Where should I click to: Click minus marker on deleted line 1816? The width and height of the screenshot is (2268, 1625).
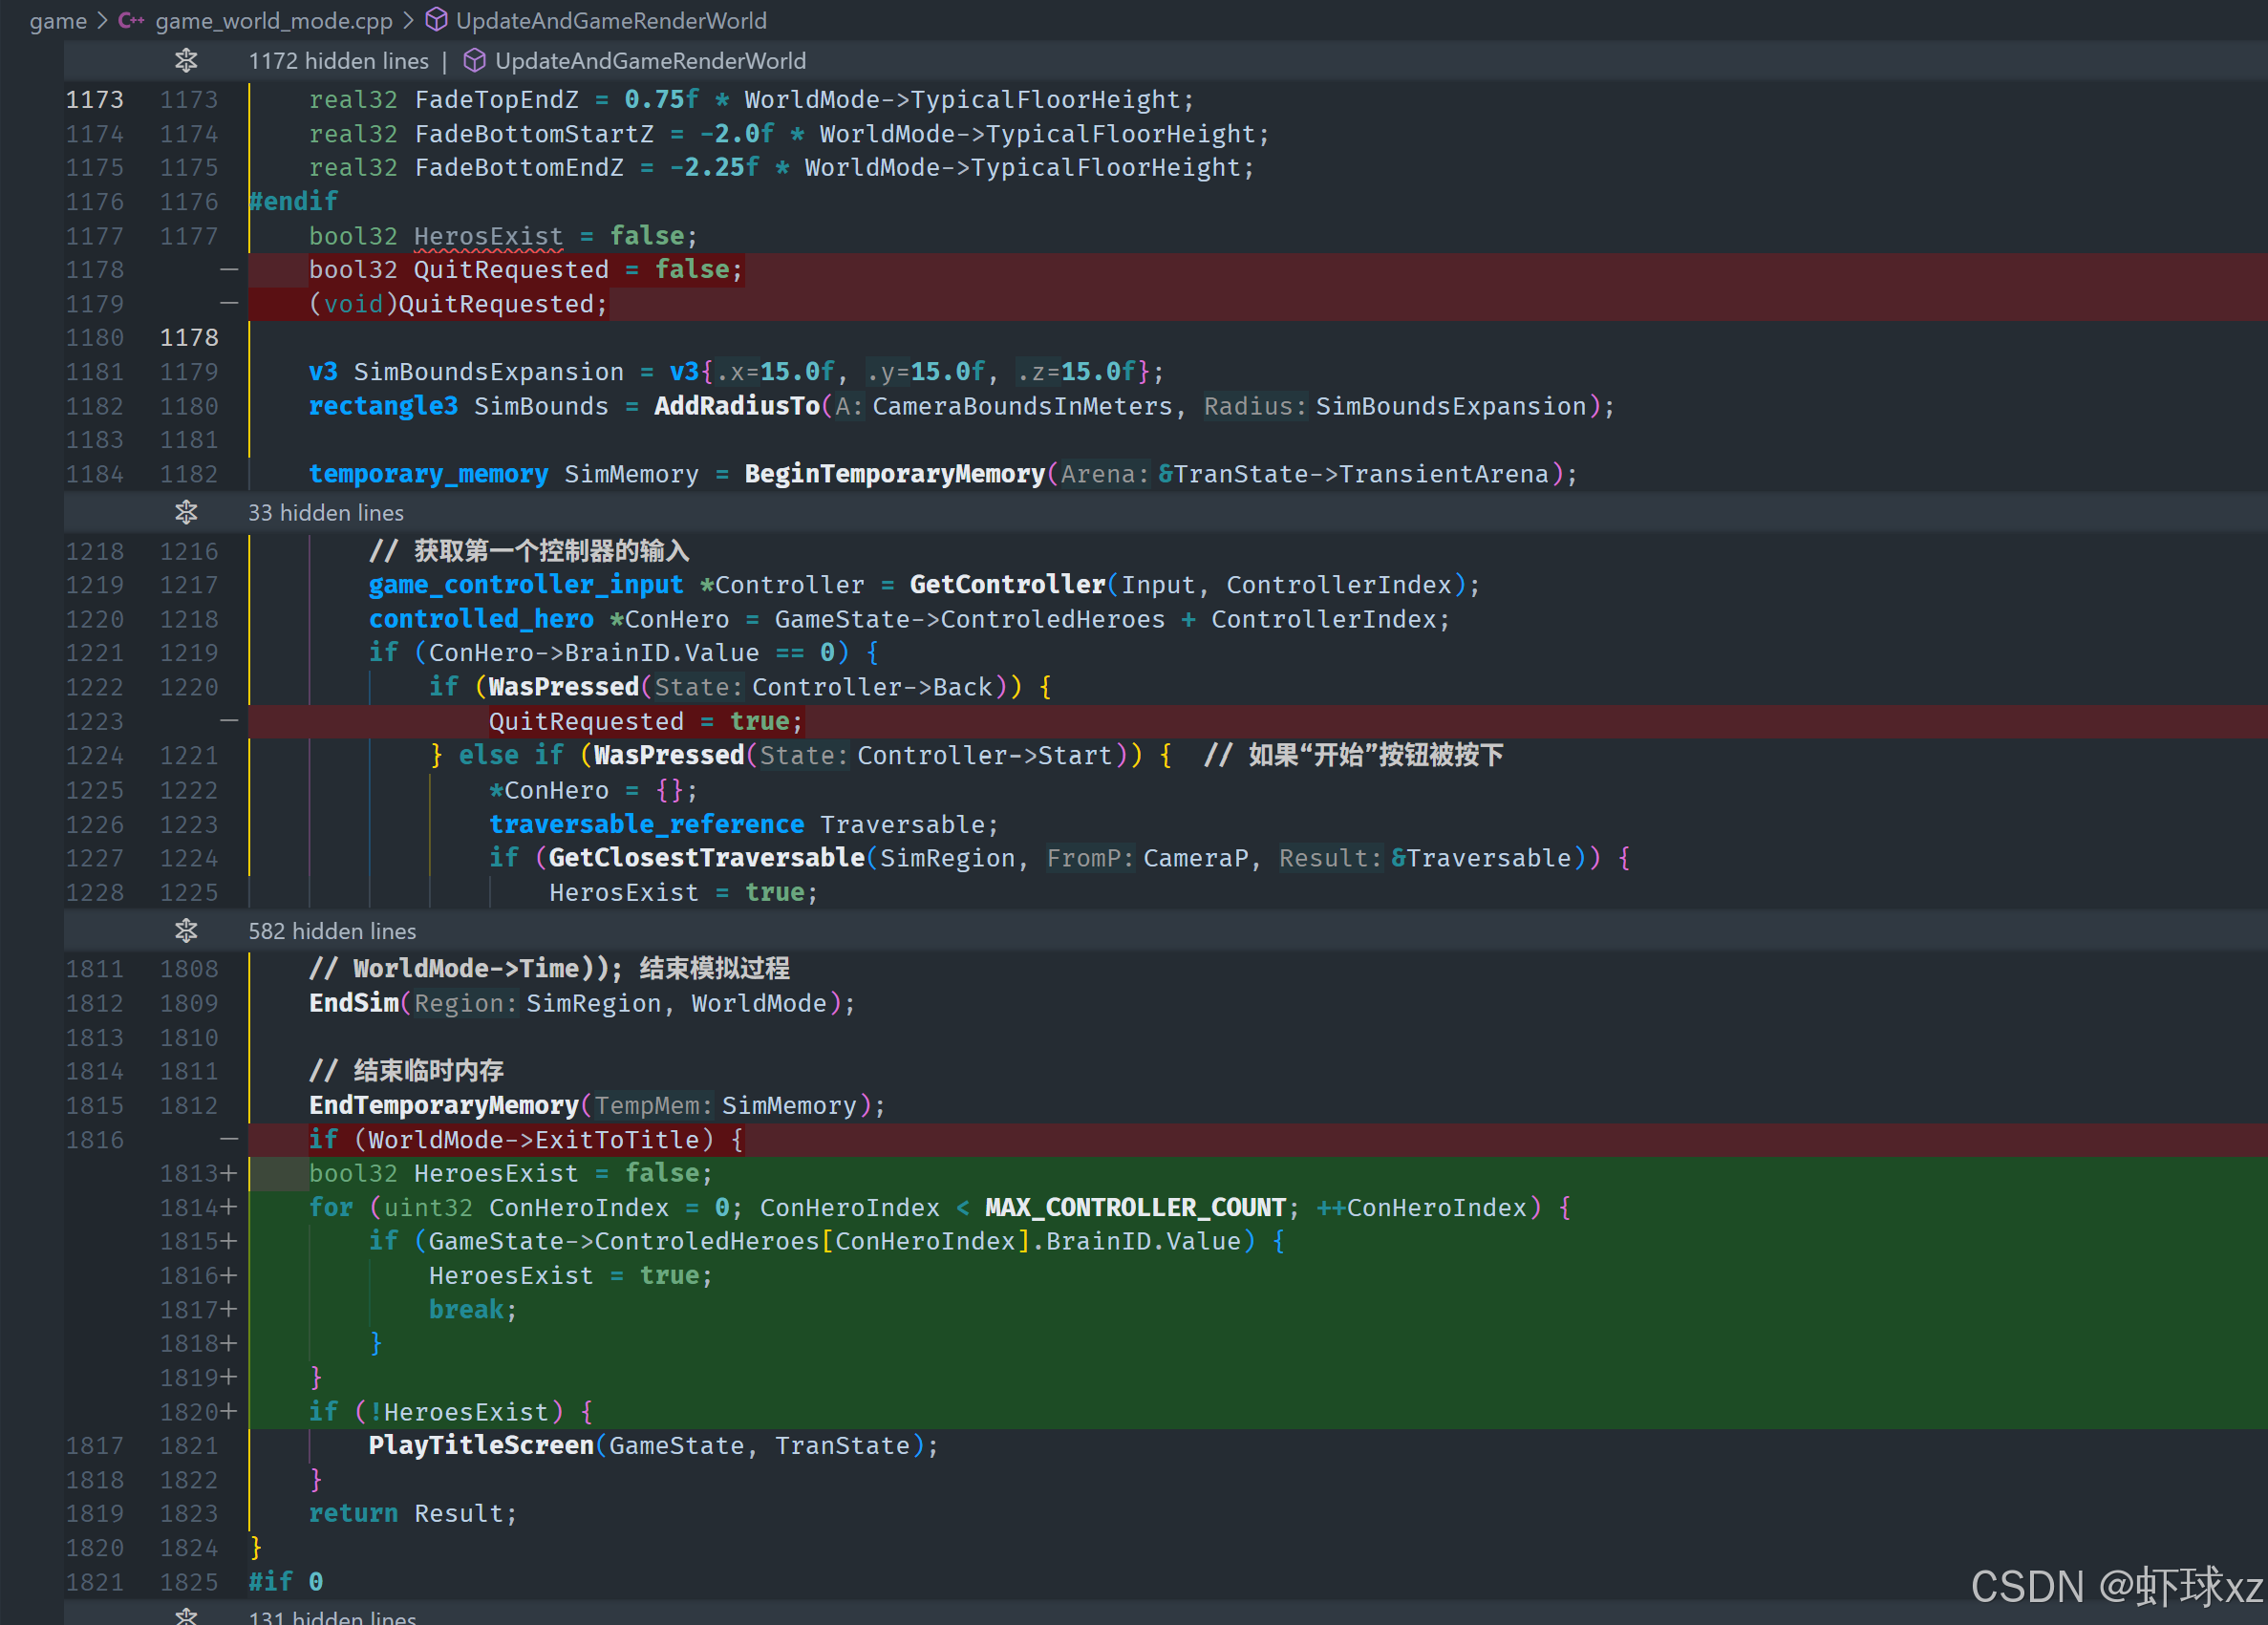click(229, 1139)
